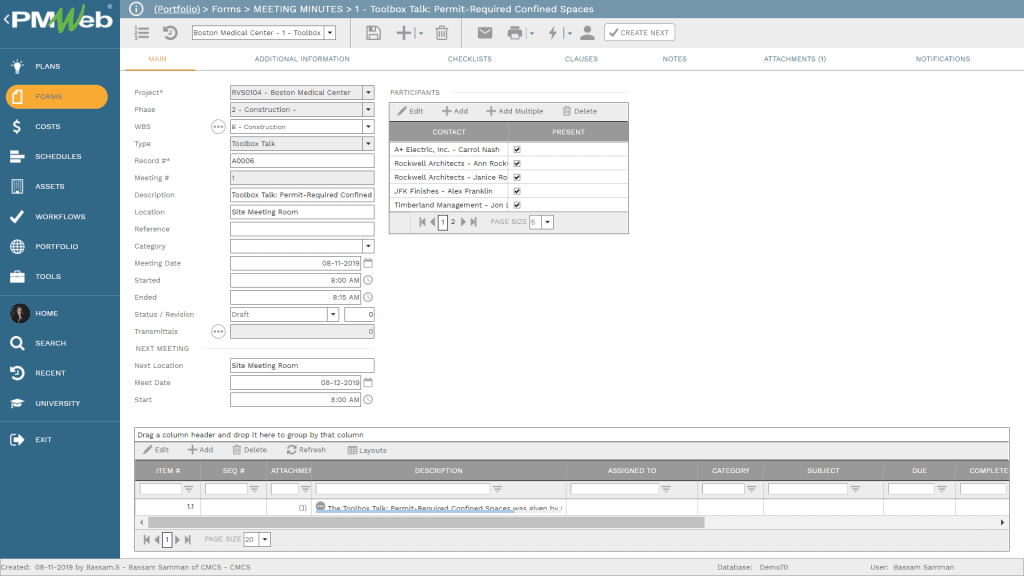The height and width of the screenshot is (576, 1024).
Task: Sort by Assigned To column header
Action: pyautogui.click(x=632, y=470)
